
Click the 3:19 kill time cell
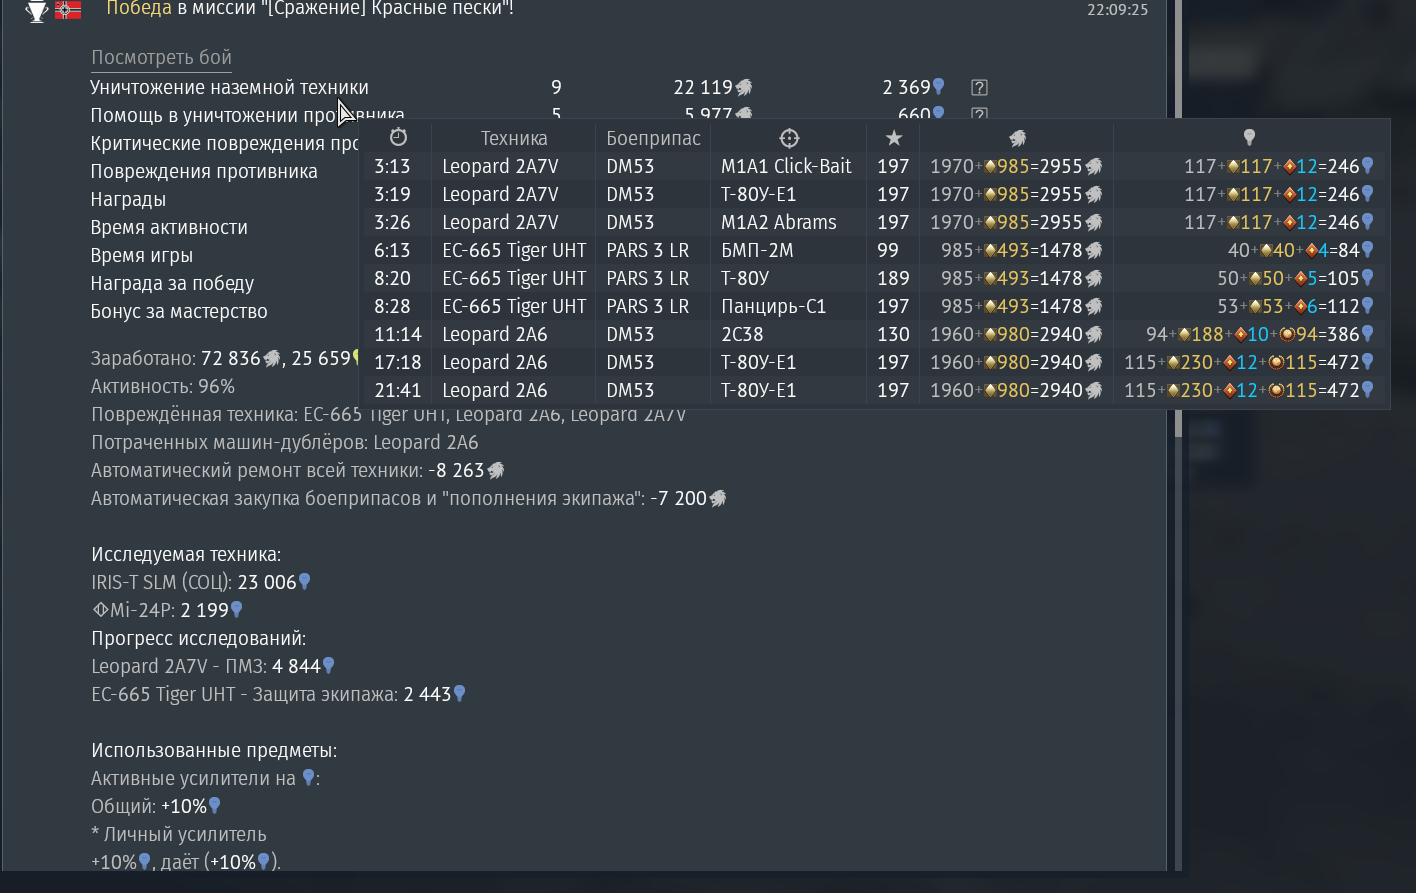(x=392, y=194)
